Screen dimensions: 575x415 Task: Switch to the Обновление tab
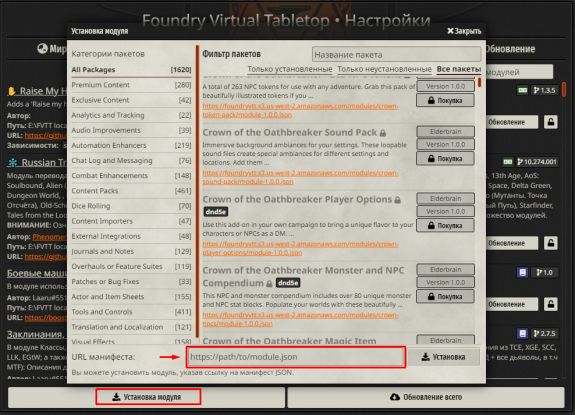(510, 49)
